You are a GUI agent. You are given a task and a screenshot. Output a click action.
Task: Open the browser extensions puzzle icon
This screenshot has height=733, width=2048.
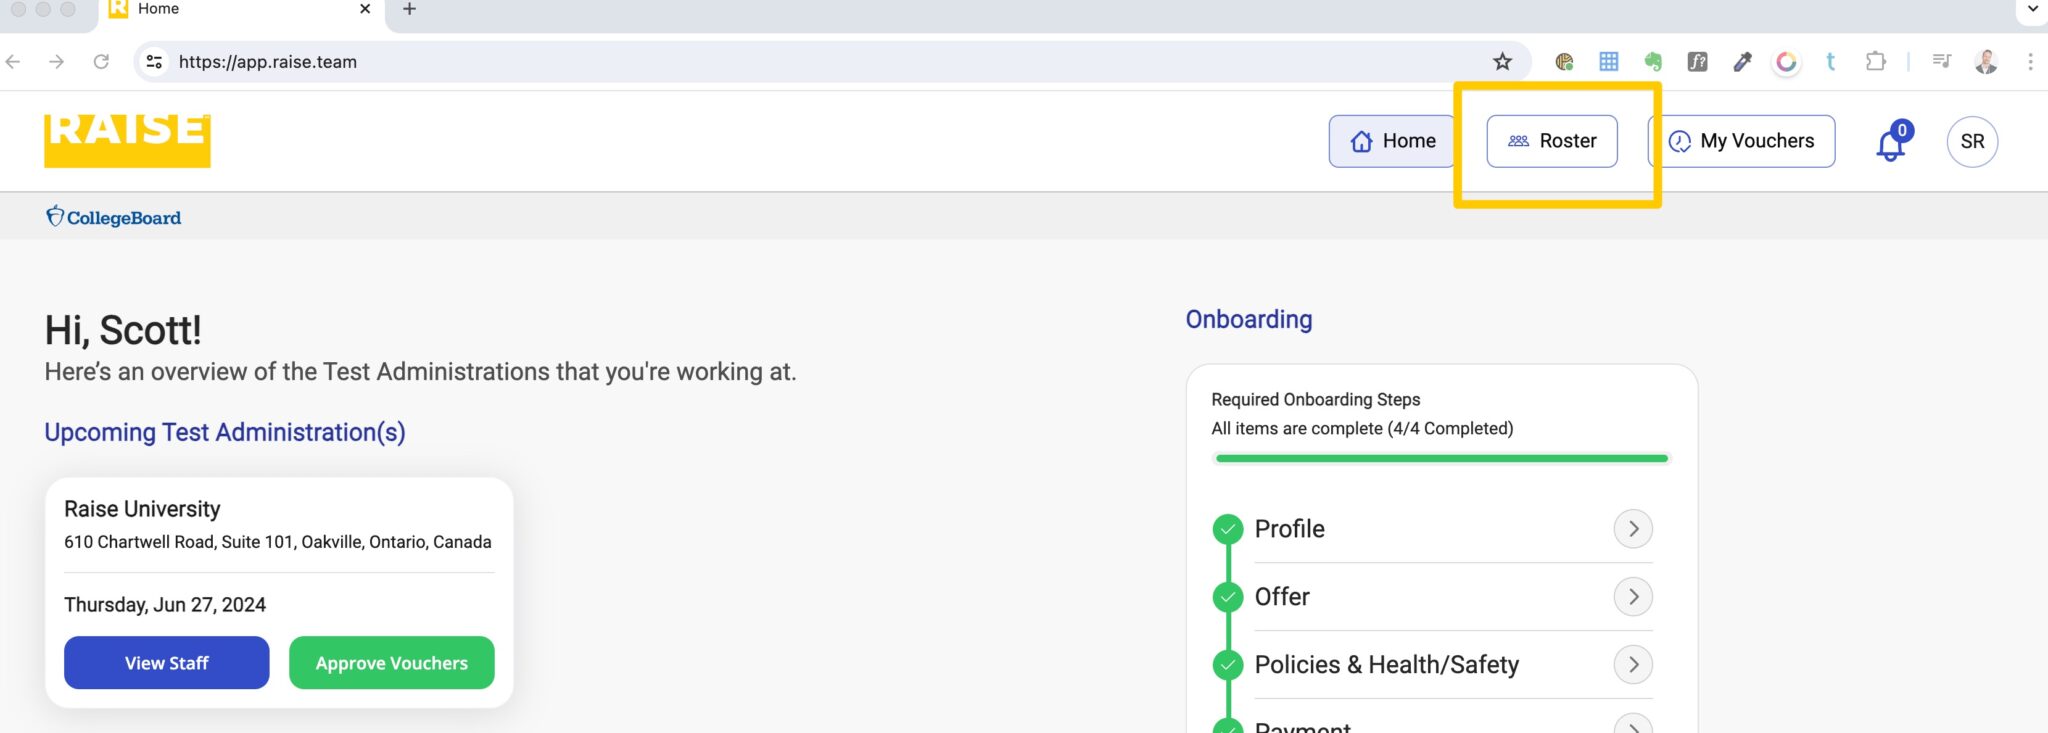pos(1875,62)
